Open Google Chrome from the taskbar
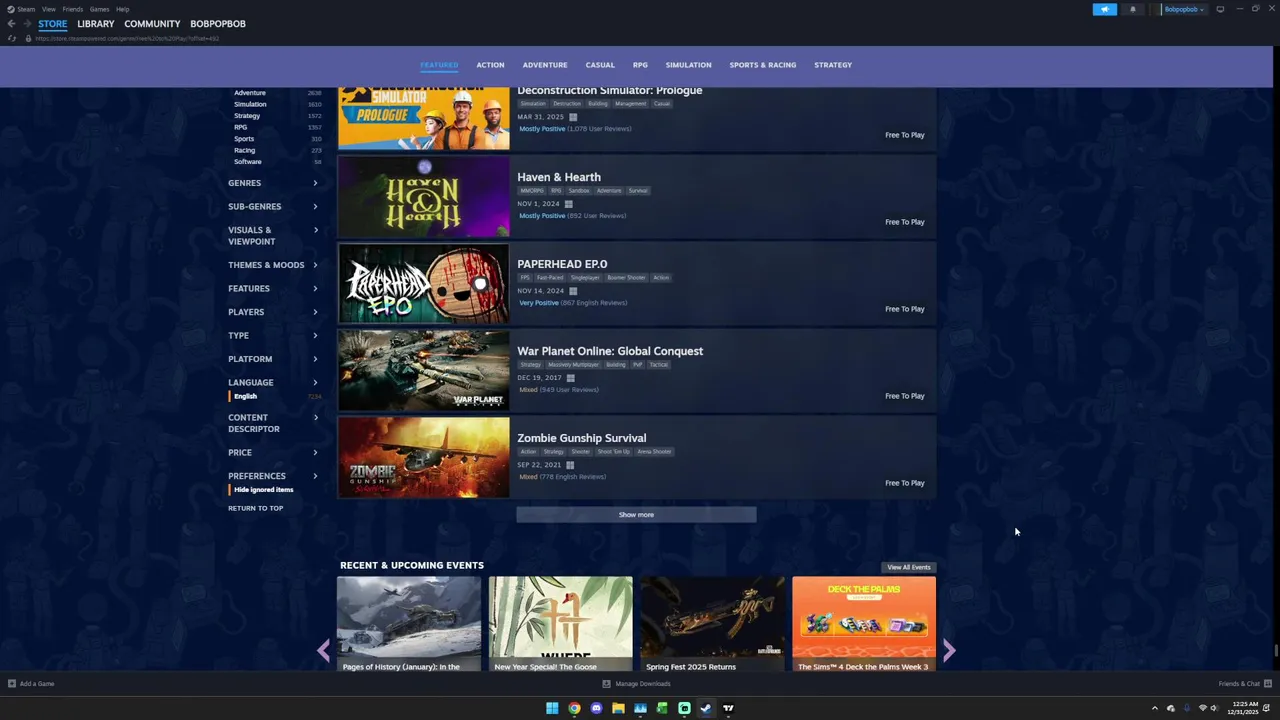Image resolution: width=1280 pixels, height=720 pixels. (574, 708)
